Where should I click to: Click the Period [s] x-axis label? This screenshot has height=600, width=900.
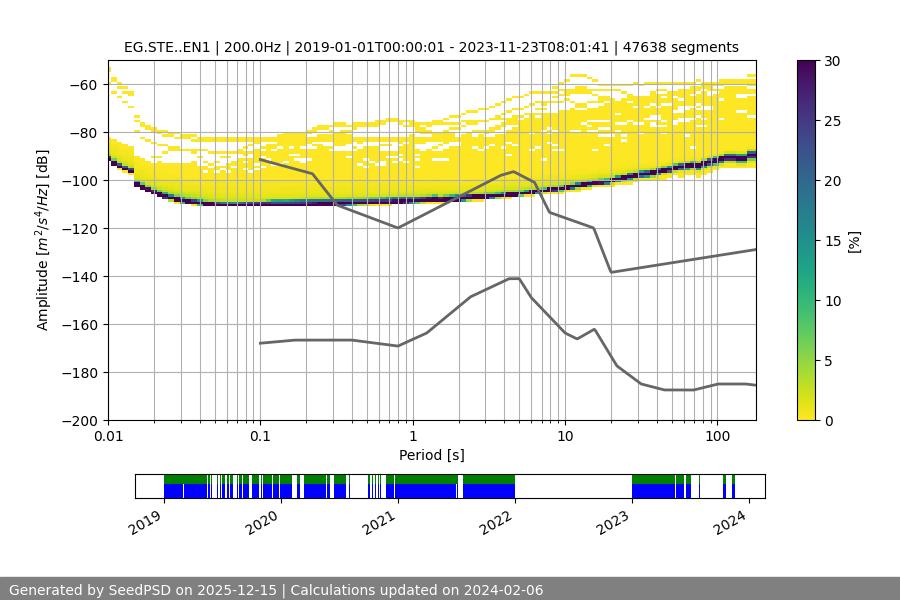pyautogui.click(x=431, y=455)
